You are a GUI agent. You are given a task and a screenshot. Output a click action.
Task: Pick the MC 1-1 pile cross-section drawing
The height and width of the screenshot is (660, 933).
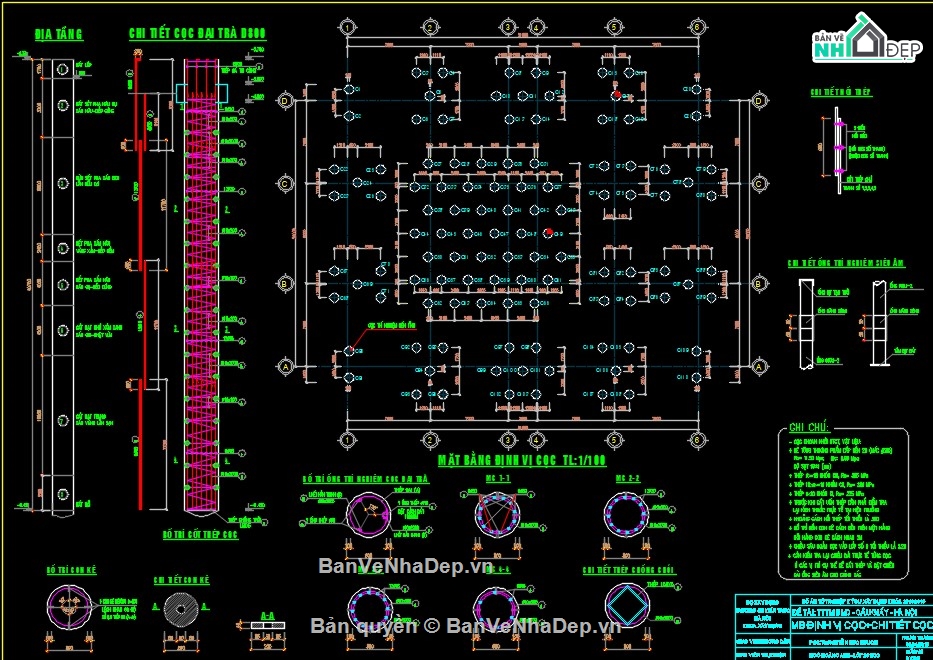coord(497,514)
